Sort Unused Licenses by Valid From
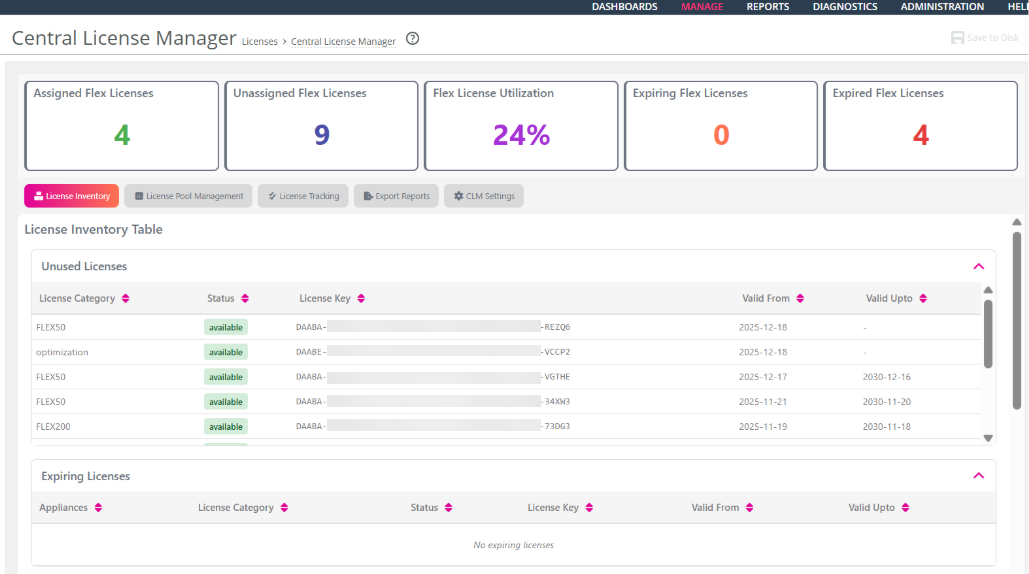The image size is (1029, 574). [800, 298]
